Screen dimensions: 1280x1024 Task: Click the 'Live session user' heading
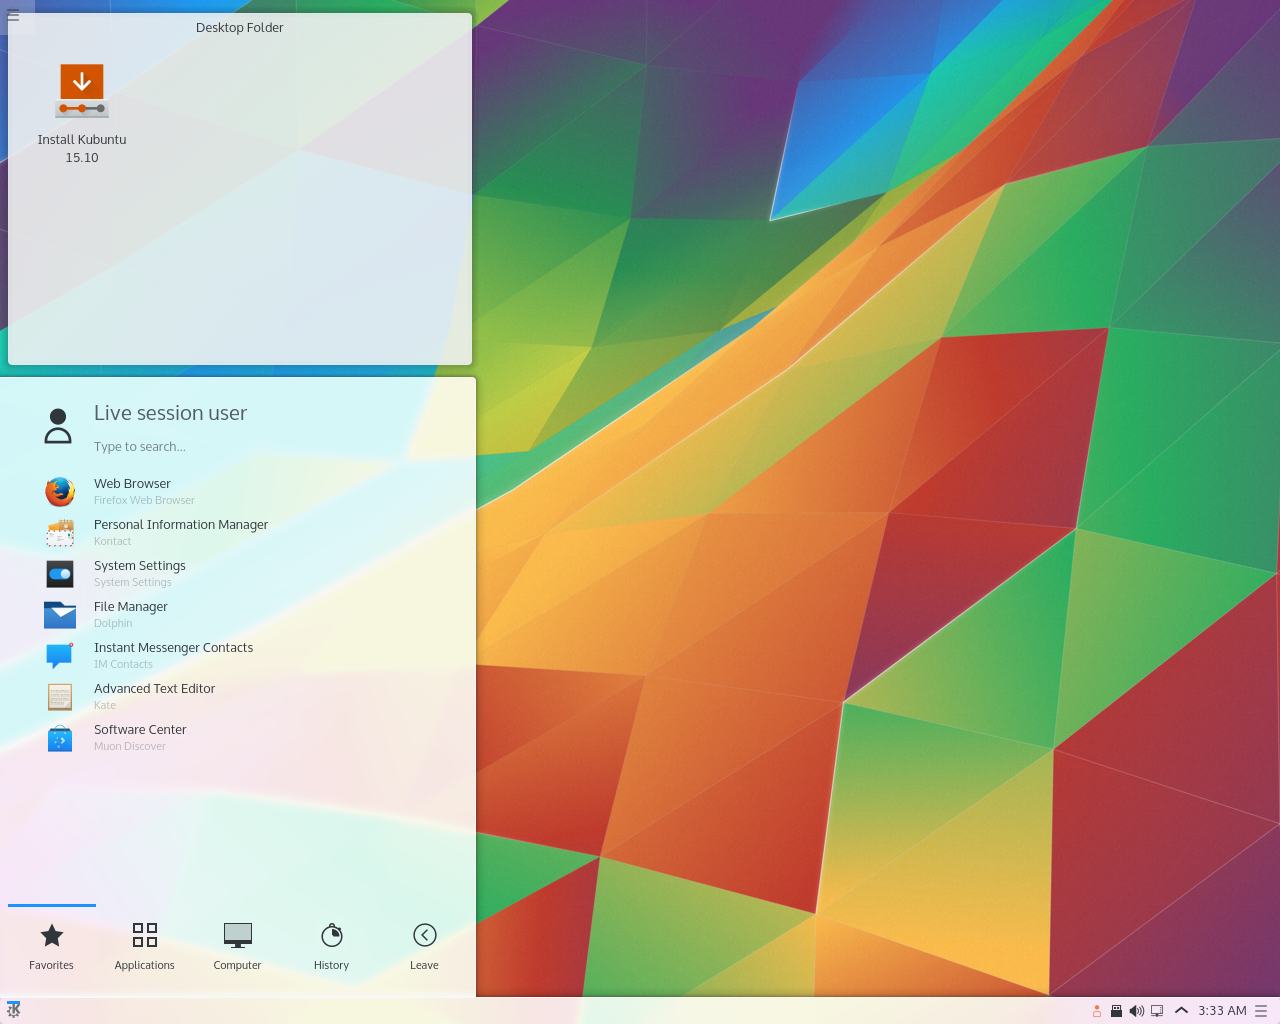click(x=170, y=413)
